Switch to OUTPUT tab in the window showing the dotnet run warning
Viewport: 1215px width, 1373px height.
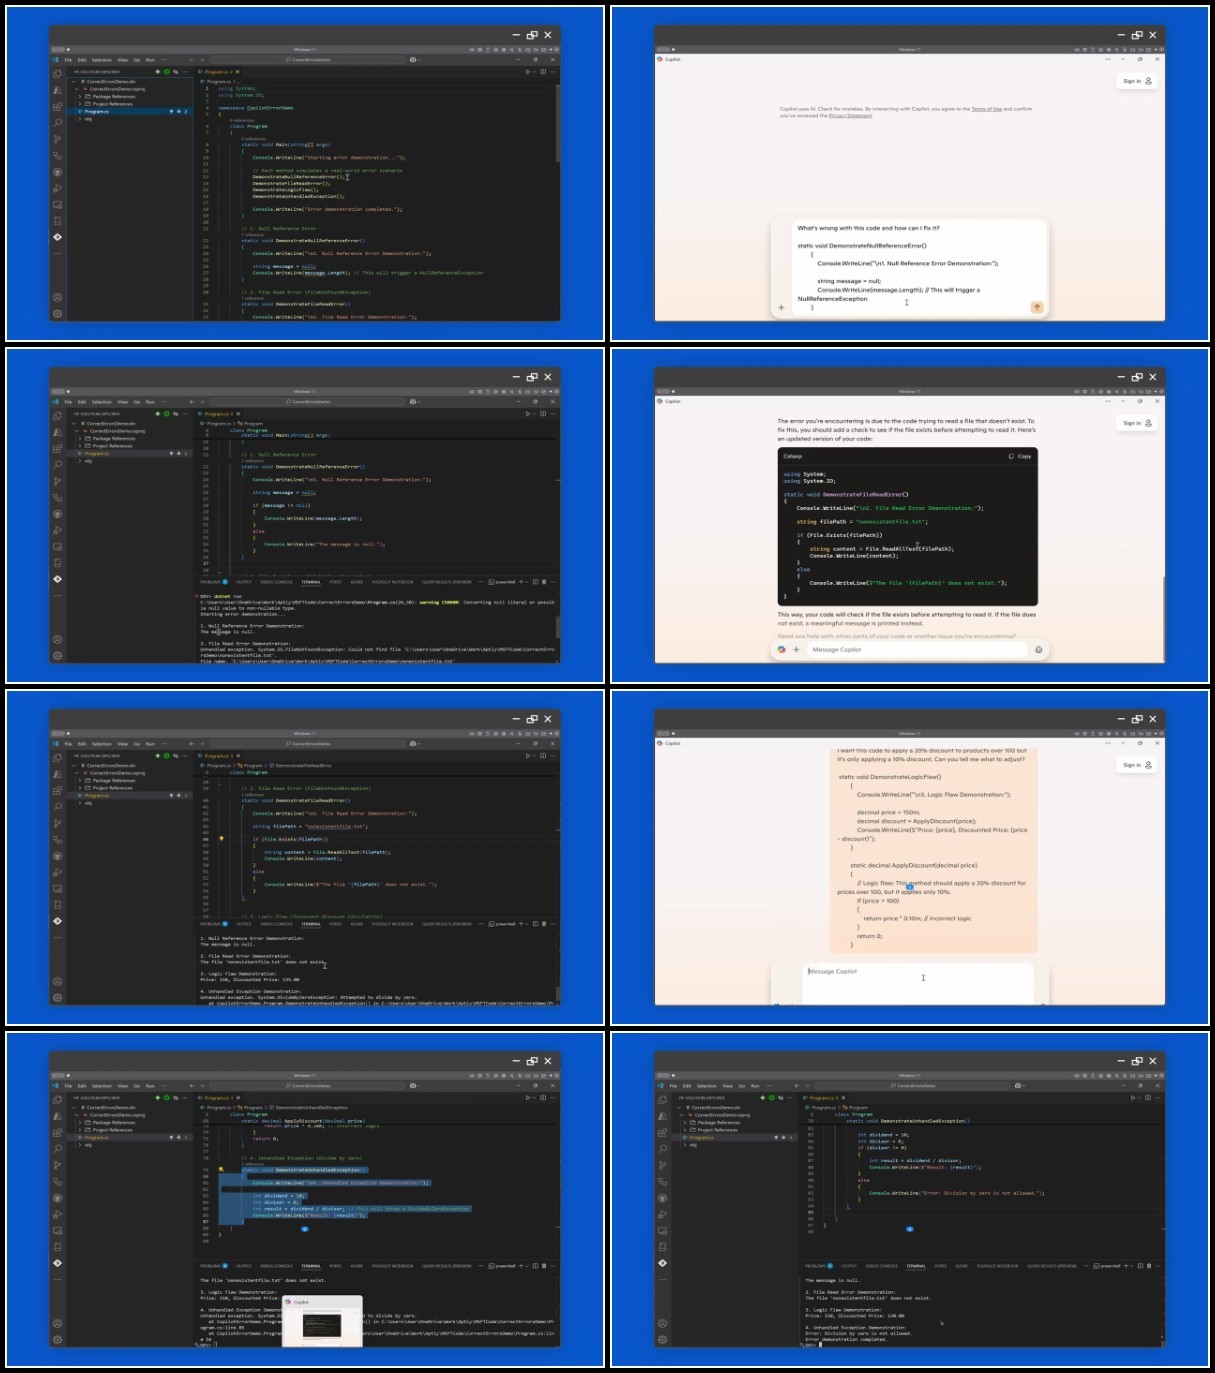pyautogui.click(x=243, y=582)
